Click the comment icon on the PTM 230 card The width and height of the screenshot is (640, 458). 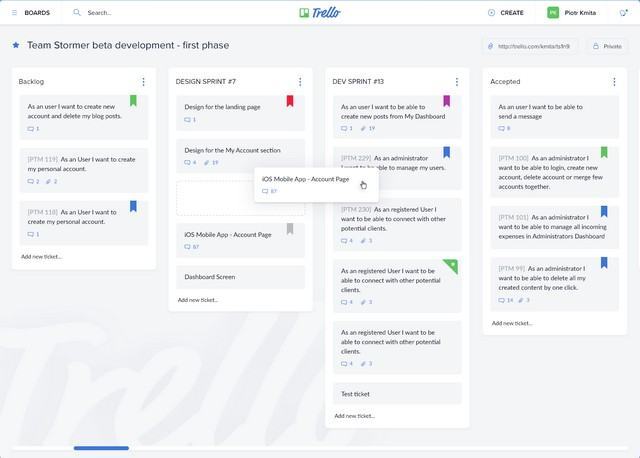(x=344, y=240)
